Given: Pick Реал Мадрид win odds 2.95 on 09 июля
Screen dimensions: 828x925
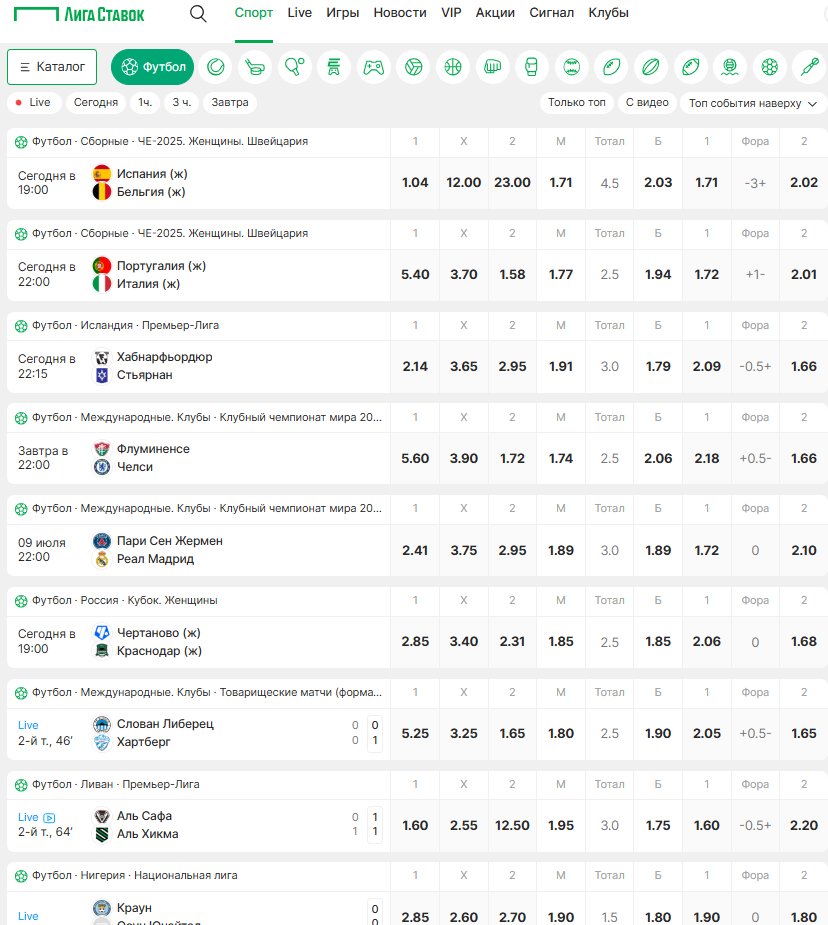Looking at the screenshot, I should click(512, 550).
